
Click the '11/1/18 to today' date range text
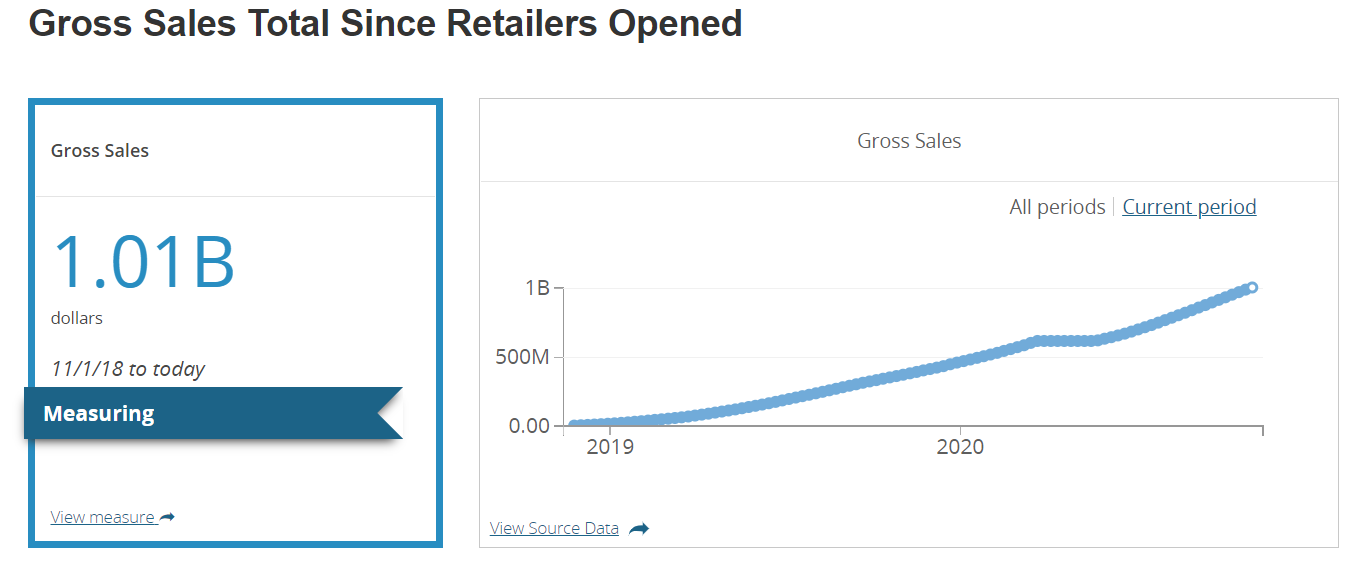128,369
